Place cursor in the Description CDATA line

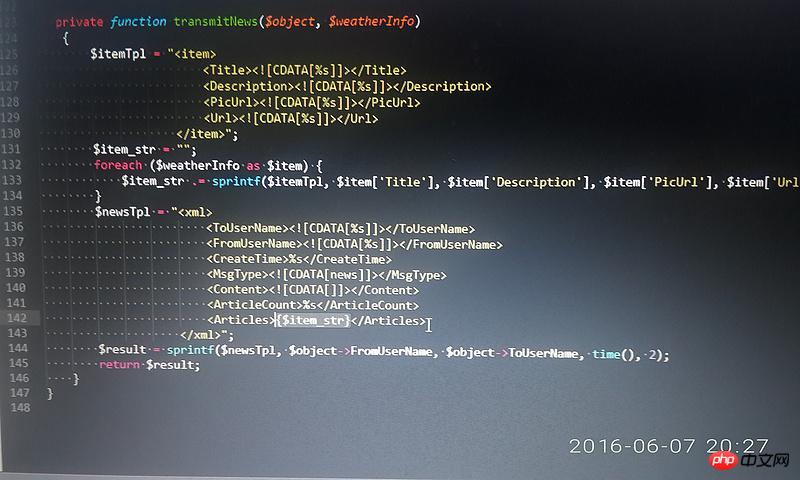click(x=347, y=86)
